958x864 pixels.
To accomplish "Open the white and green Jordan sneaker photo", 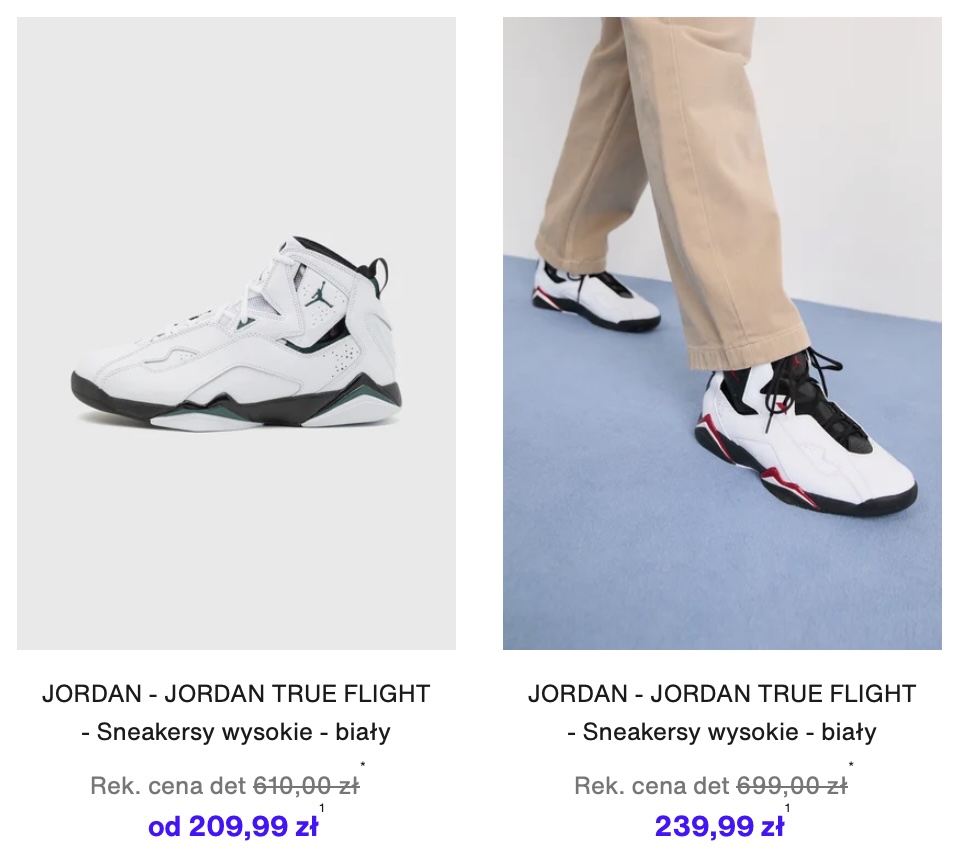I will [x=236, y=333].
